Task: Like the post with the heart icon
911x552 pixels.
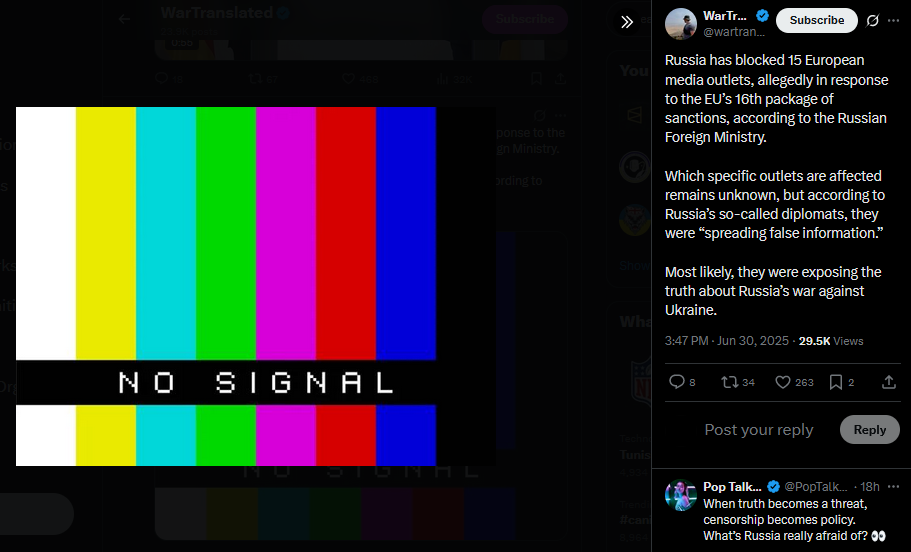Action: 794,382
